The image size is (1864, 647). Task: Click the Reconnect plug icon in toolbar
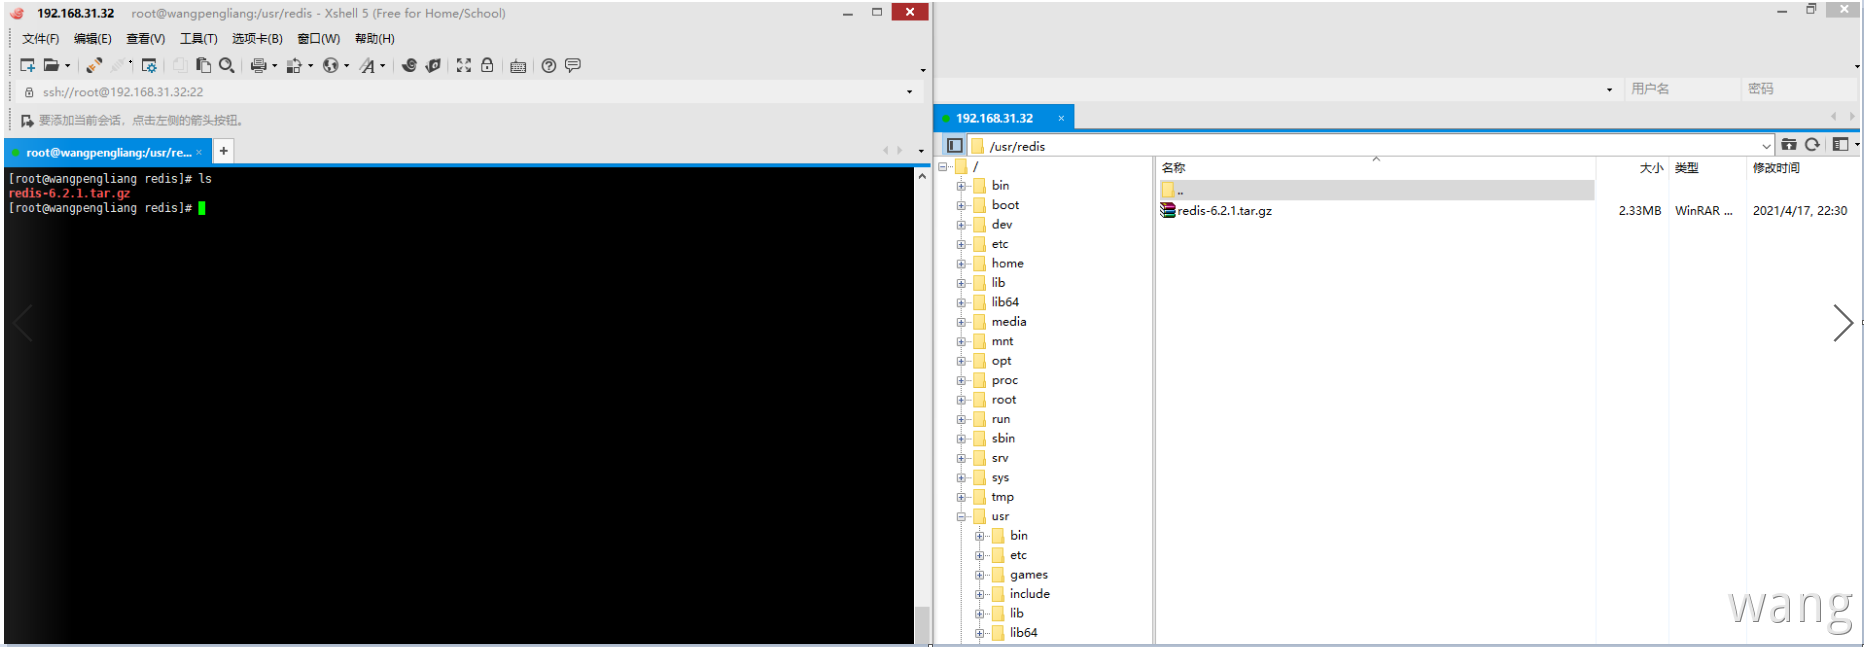pyautogui.click(x=93, y=65)
